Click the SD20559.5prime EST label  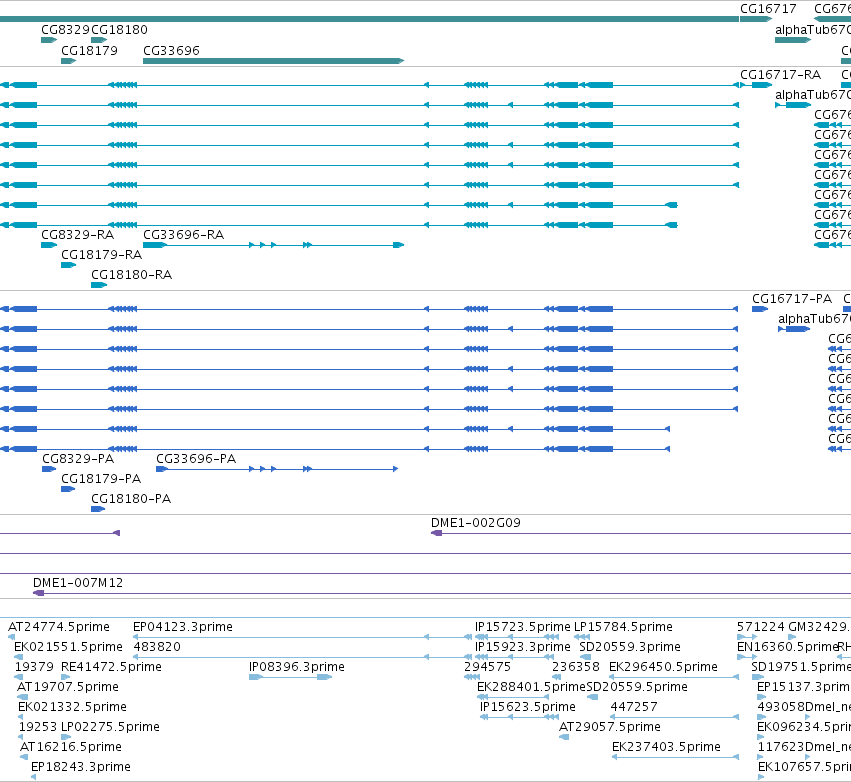(637, 687)
